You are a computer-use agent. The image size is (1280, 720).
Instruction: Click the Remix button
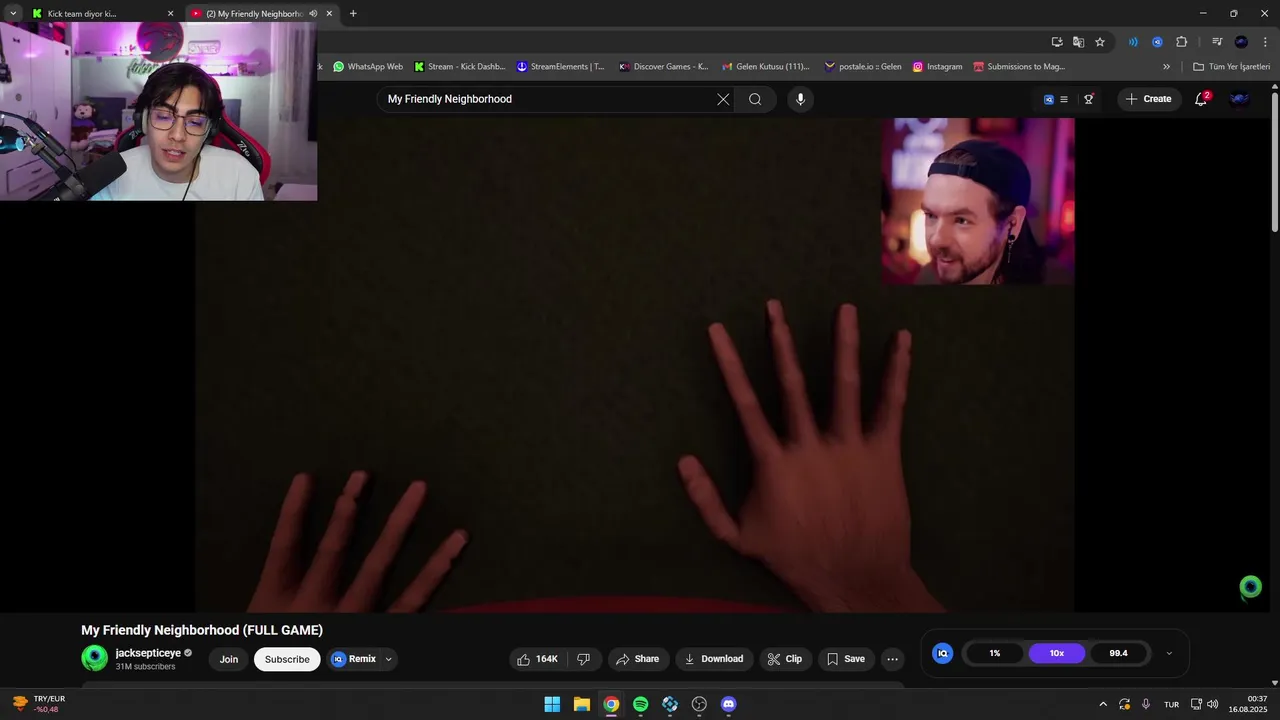354,659
